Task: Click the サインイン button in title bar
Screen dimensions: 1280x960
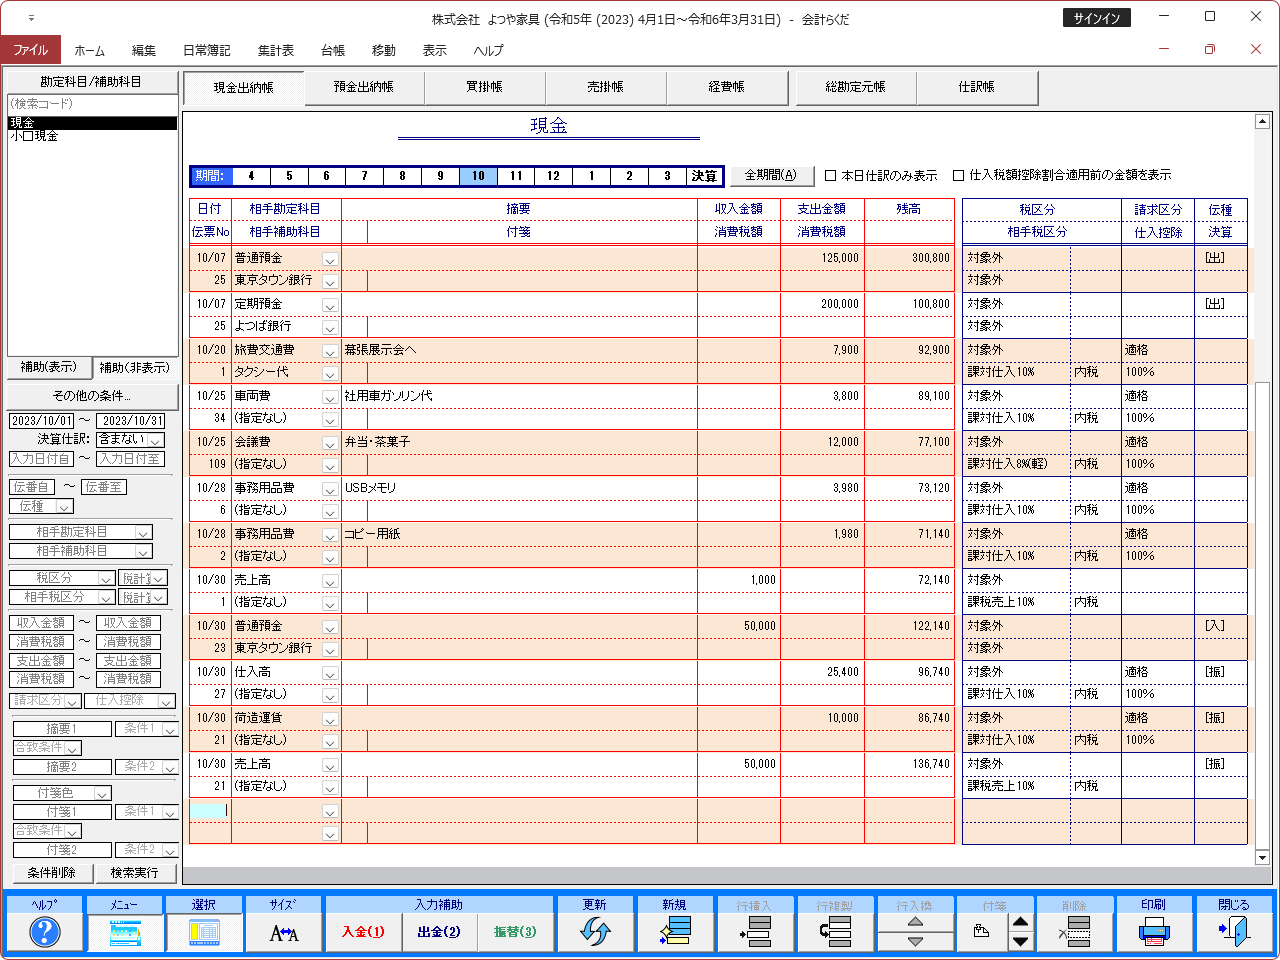Action: 1097,18
